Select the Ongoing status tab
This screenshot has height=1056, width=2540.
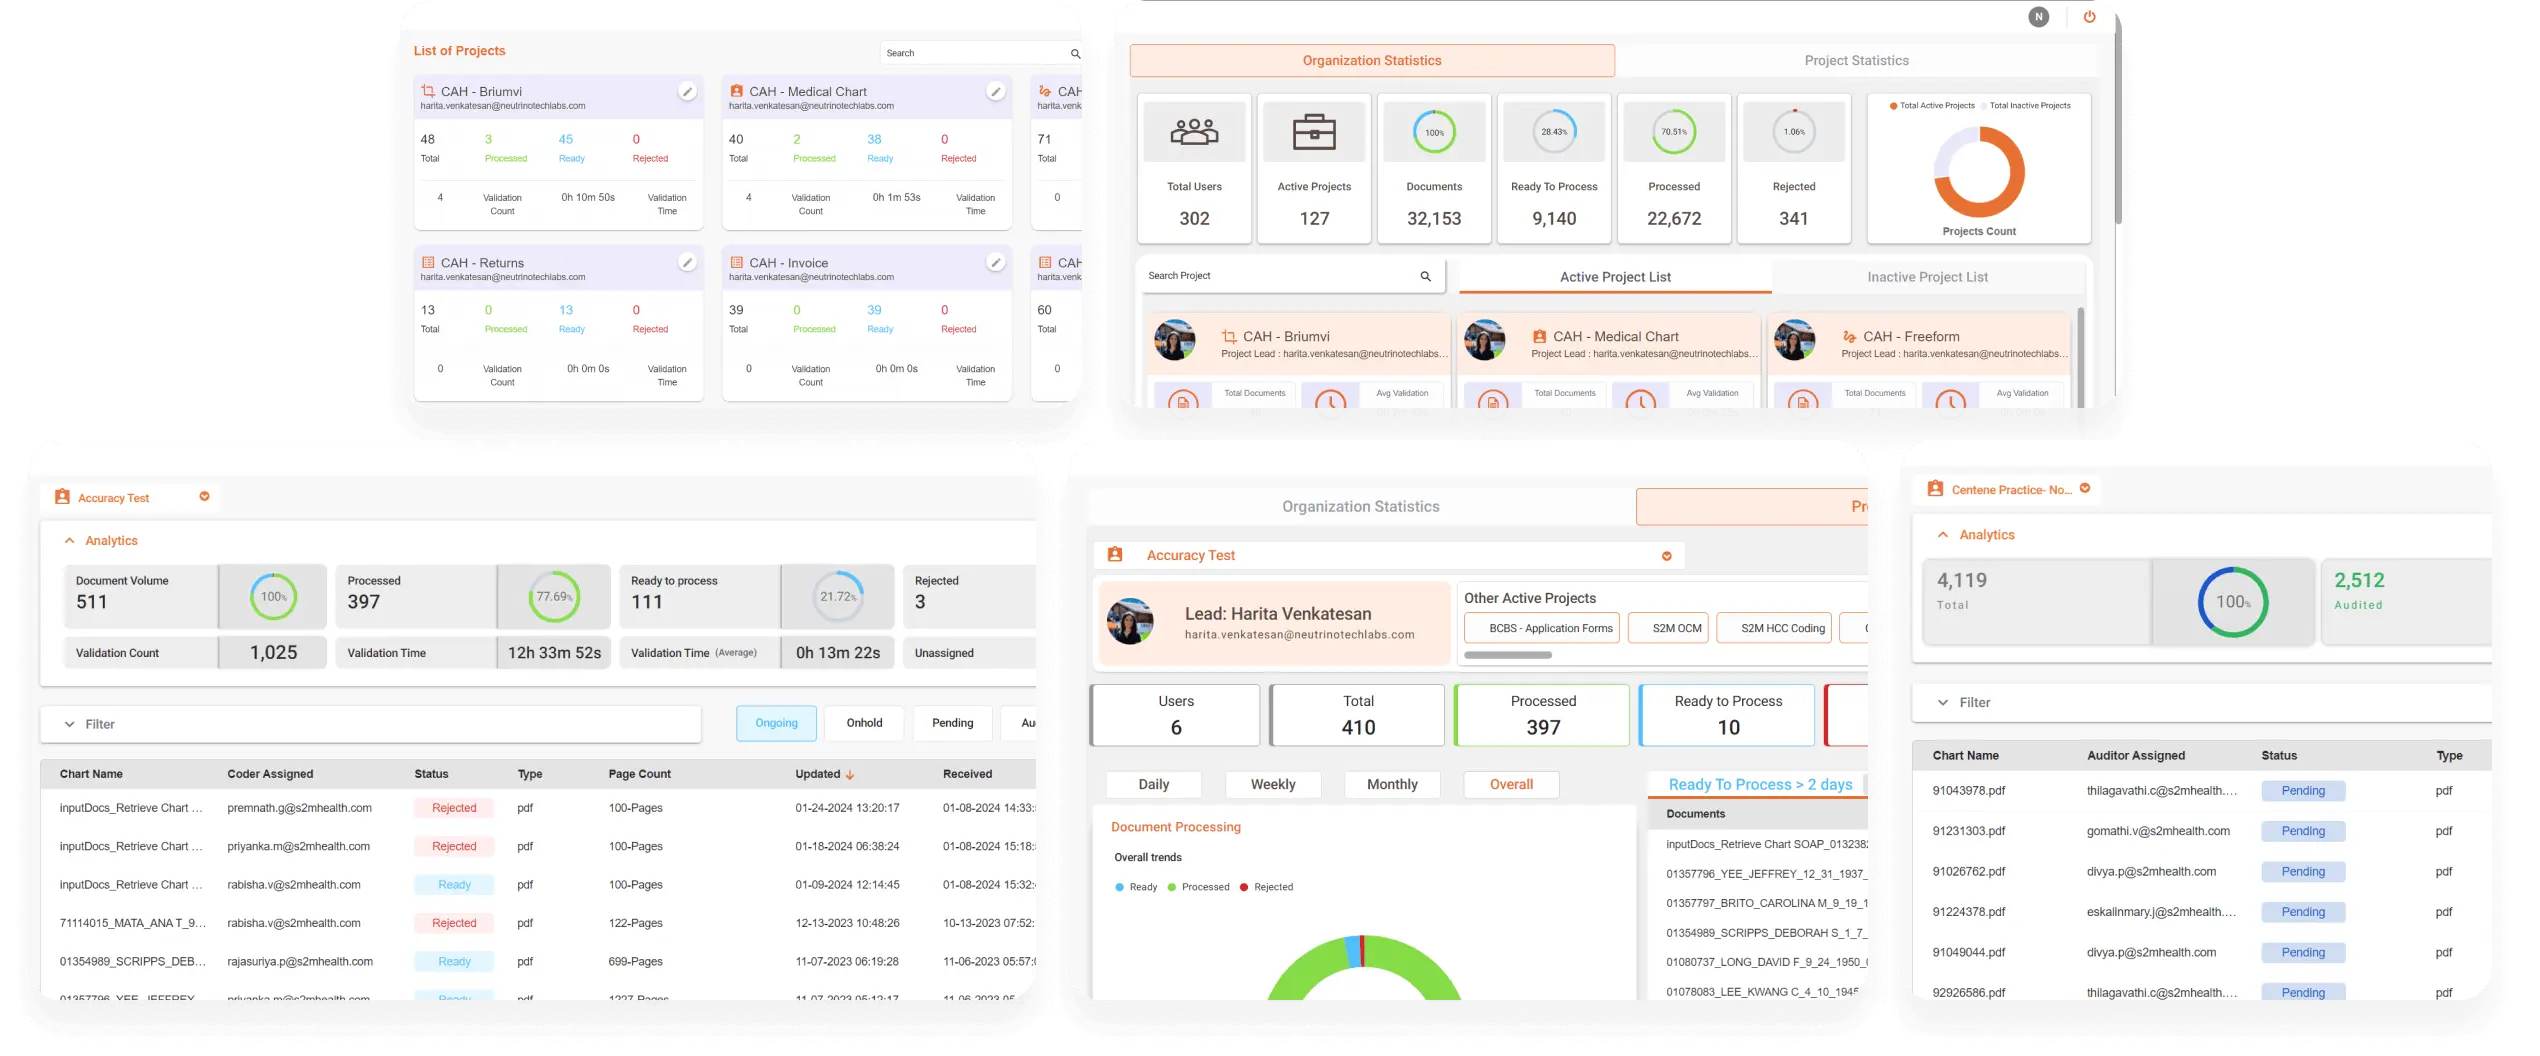[776, 723]
